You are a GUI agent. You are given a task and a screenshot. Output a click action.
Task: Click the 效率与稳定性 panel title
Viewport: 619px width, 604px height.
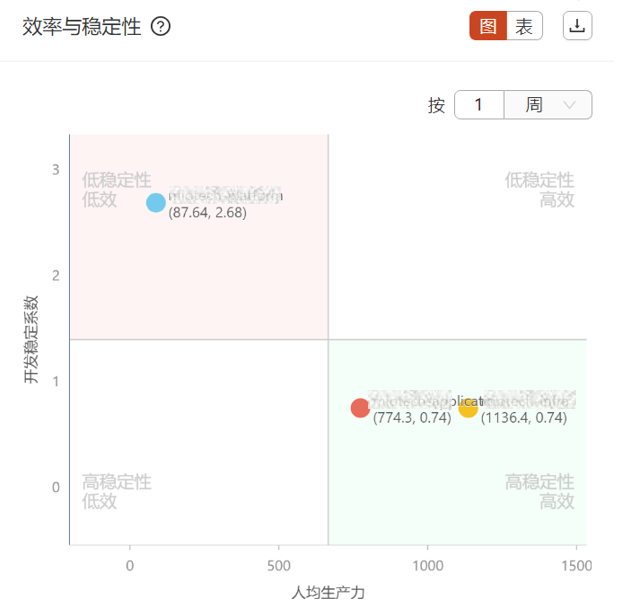(x=82, y=27)
